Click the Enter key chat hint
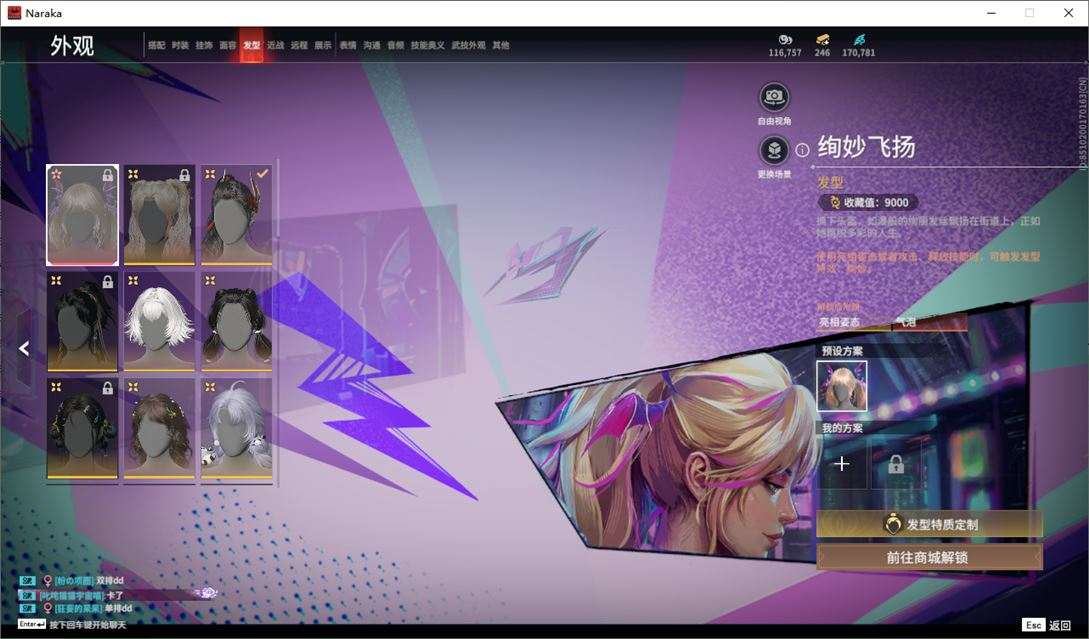This screenshot has width=1089, height=639. tap(32, 624)
